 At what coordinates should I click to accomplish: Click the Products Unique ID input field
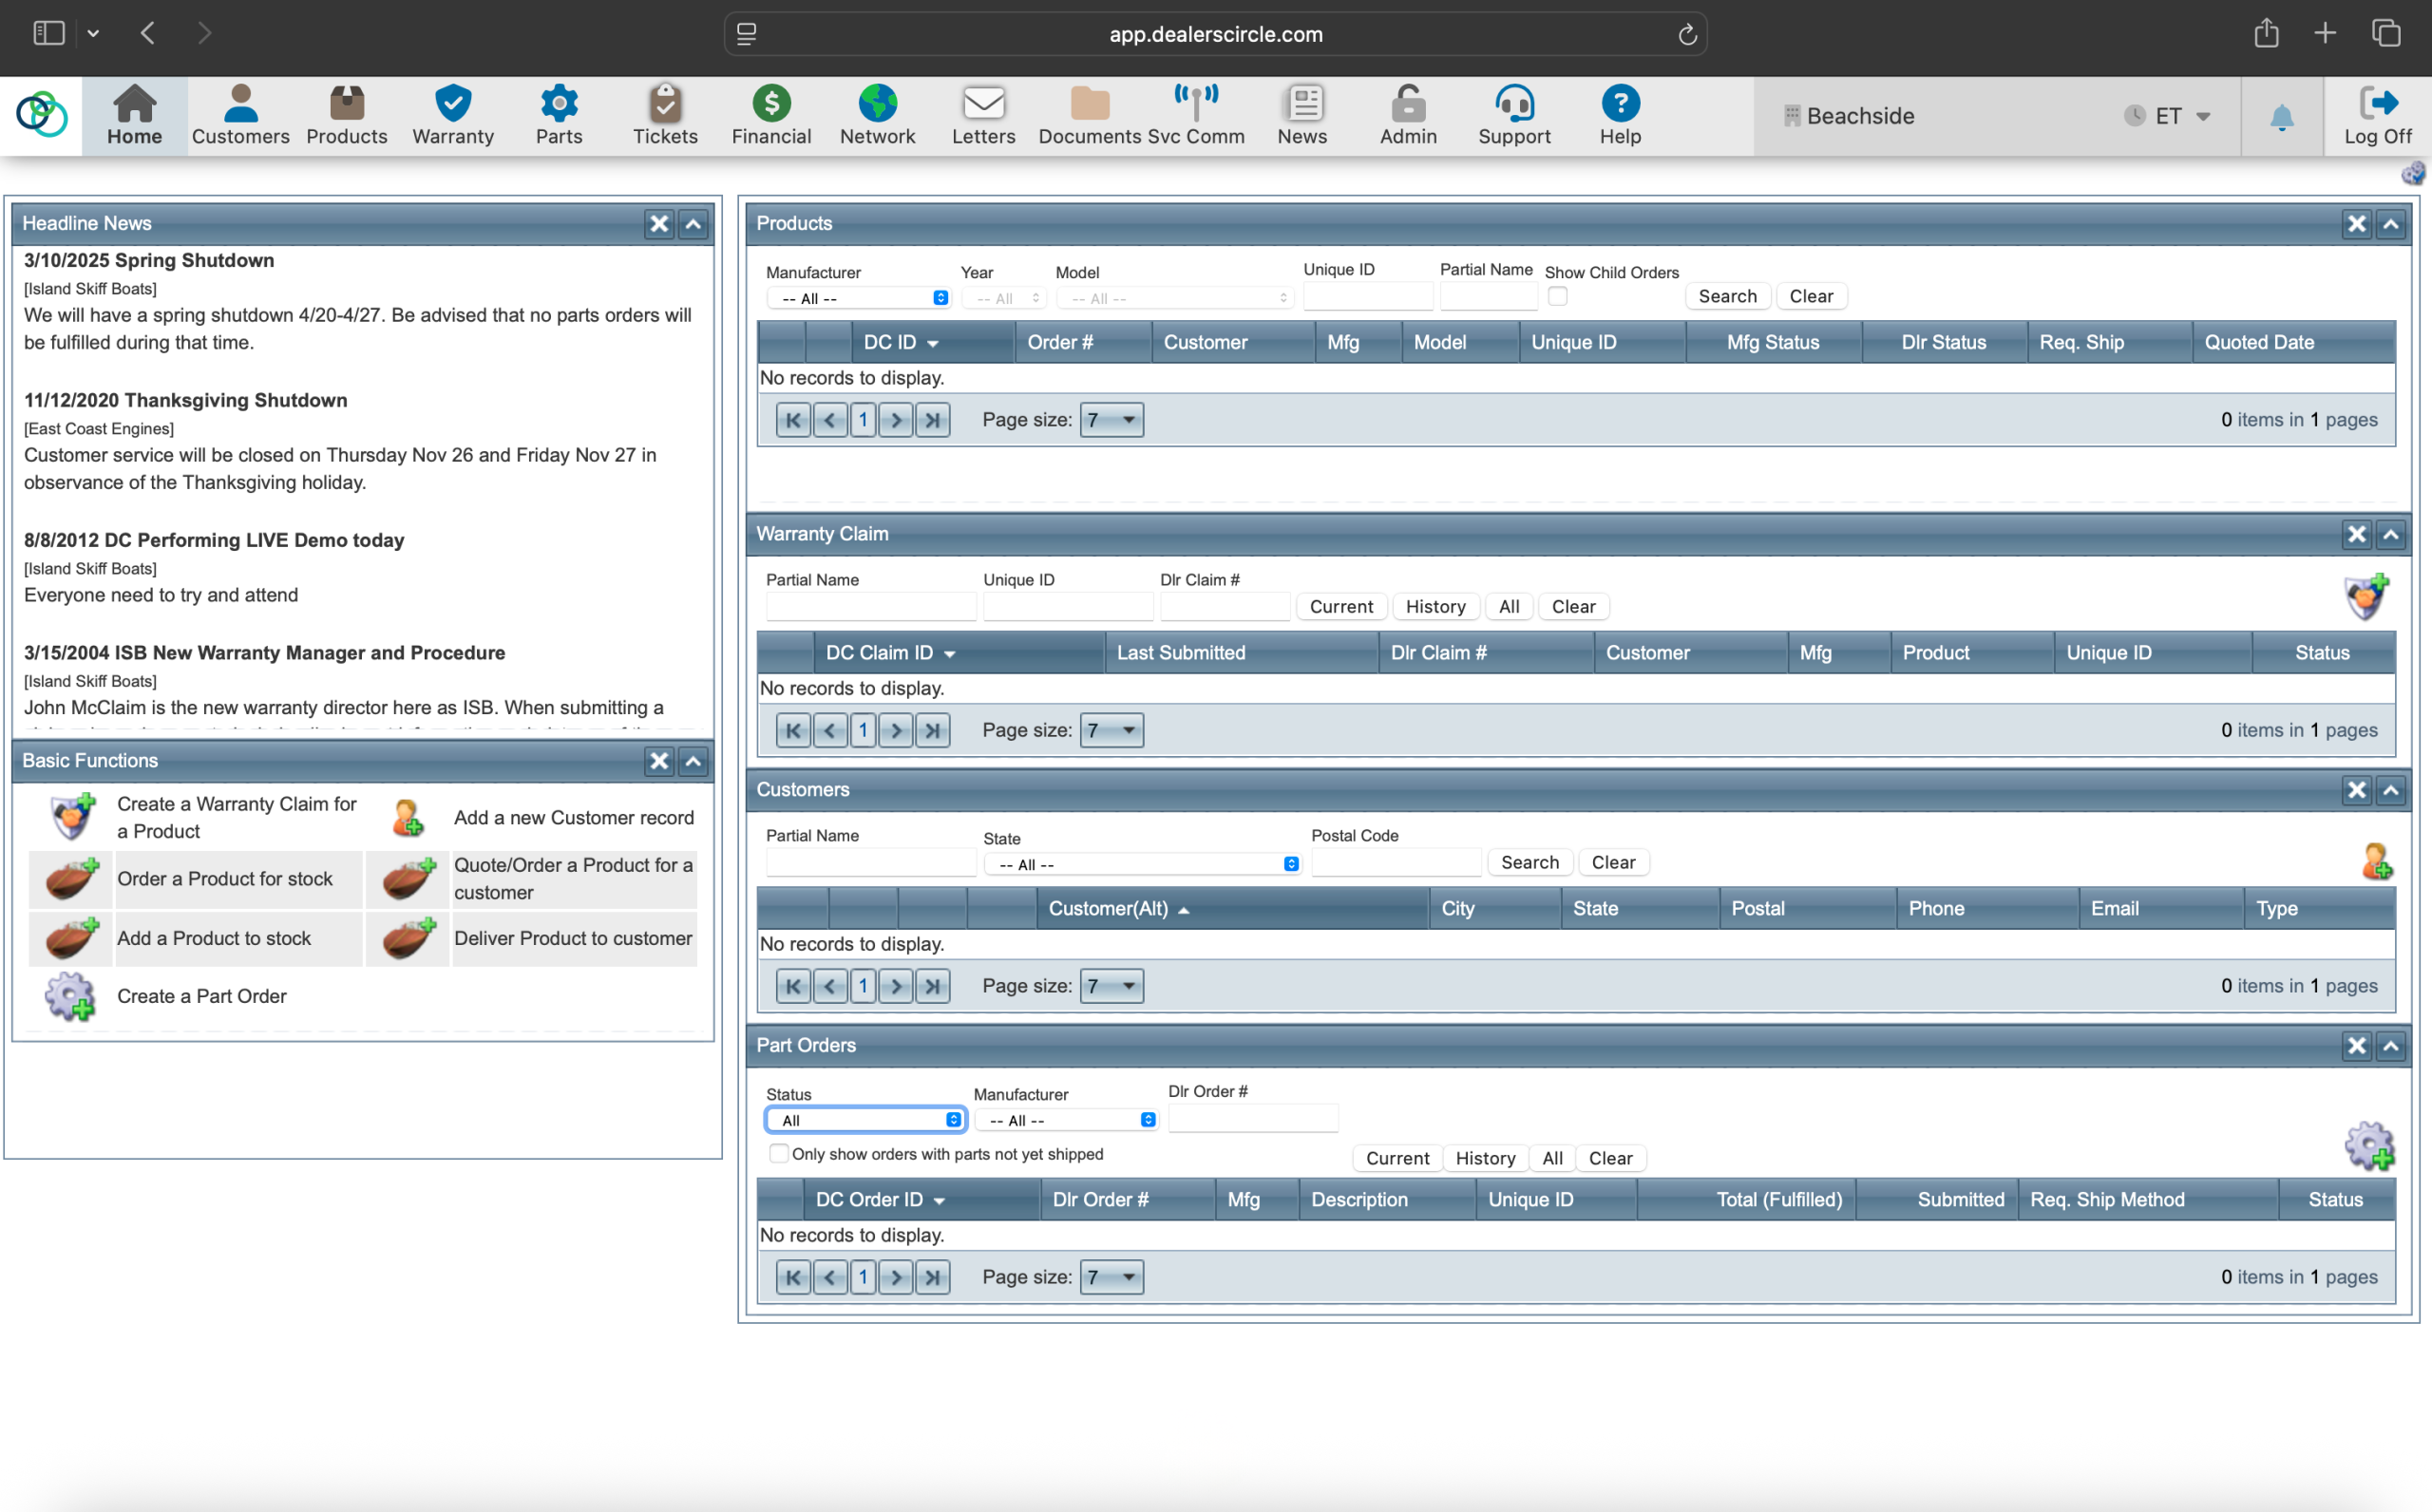point(1368,297)
